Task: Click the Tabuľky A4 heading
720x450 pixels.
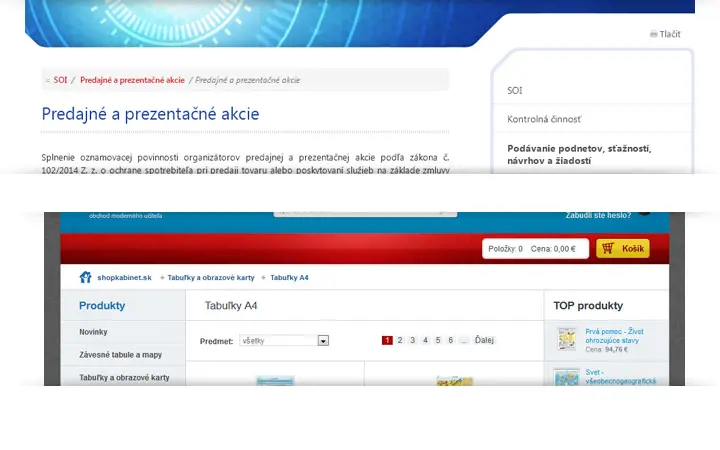Action: 231,305
